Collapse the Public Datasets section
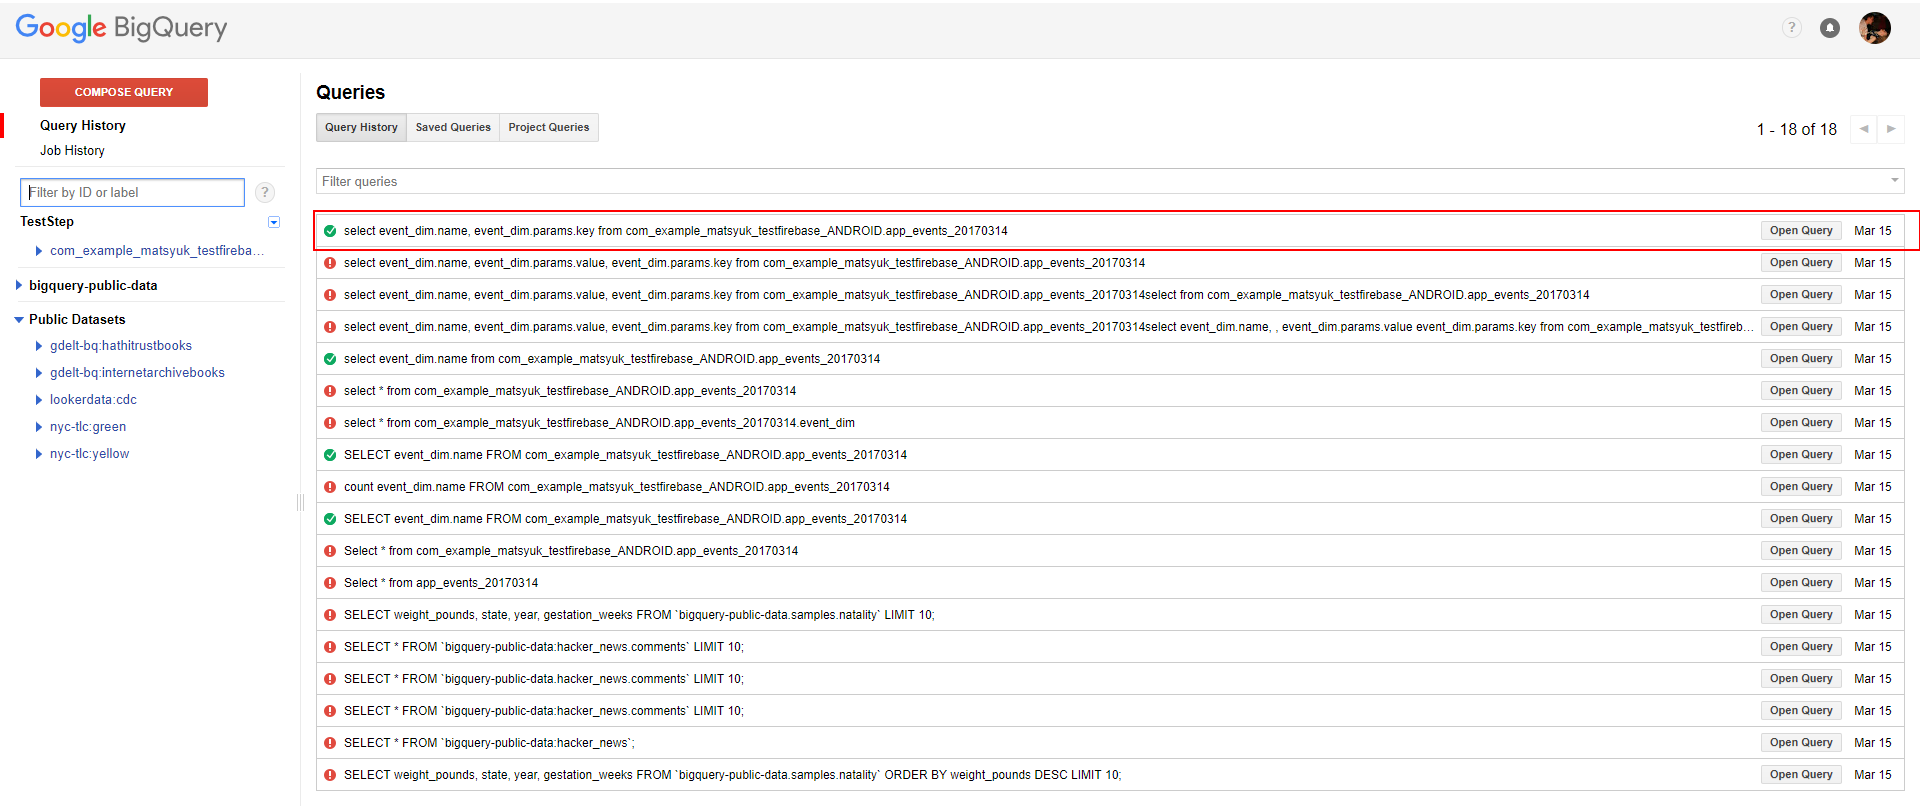The image size is (1920, 806). [x=19, y=320]
